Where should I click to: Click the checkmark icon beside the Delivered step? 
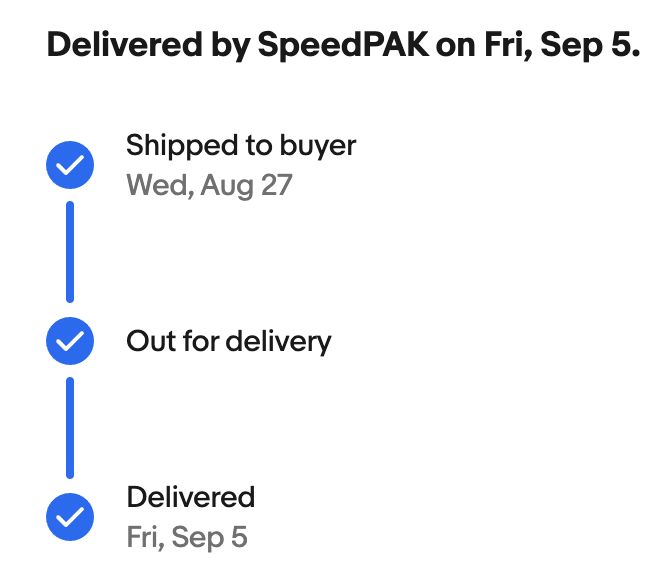pyautogui.click(x=70, y=517)
